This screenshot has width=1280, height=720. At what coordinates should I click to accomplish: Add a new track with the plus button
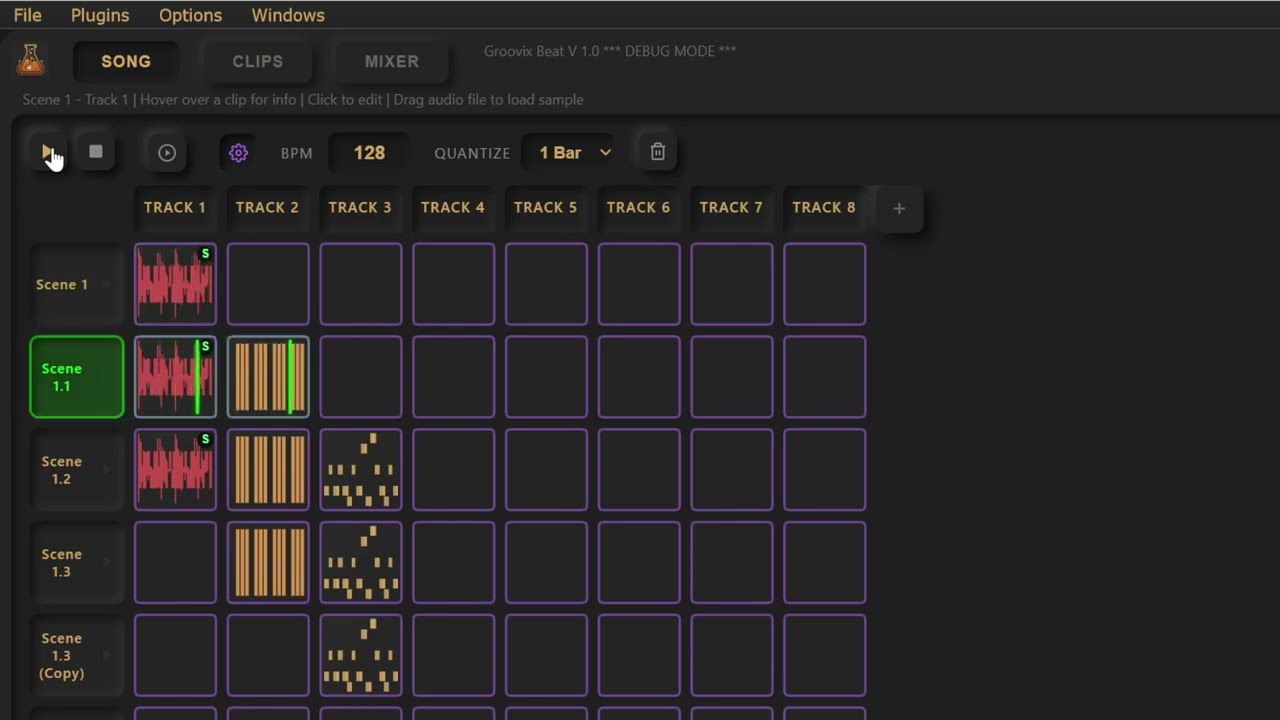pos(899,208)
